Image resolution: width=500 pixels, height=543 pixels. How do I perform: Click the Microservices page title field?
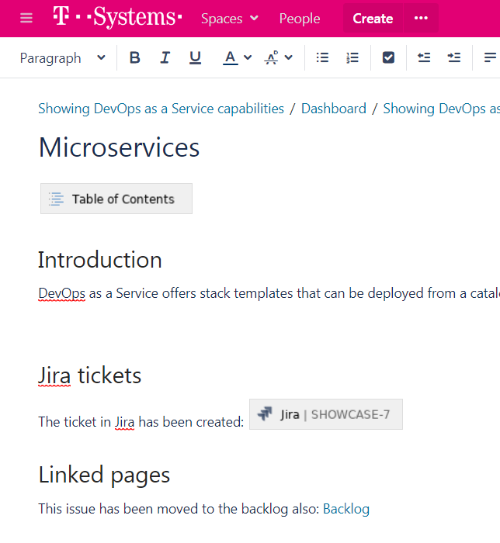(x=119, y=148)
